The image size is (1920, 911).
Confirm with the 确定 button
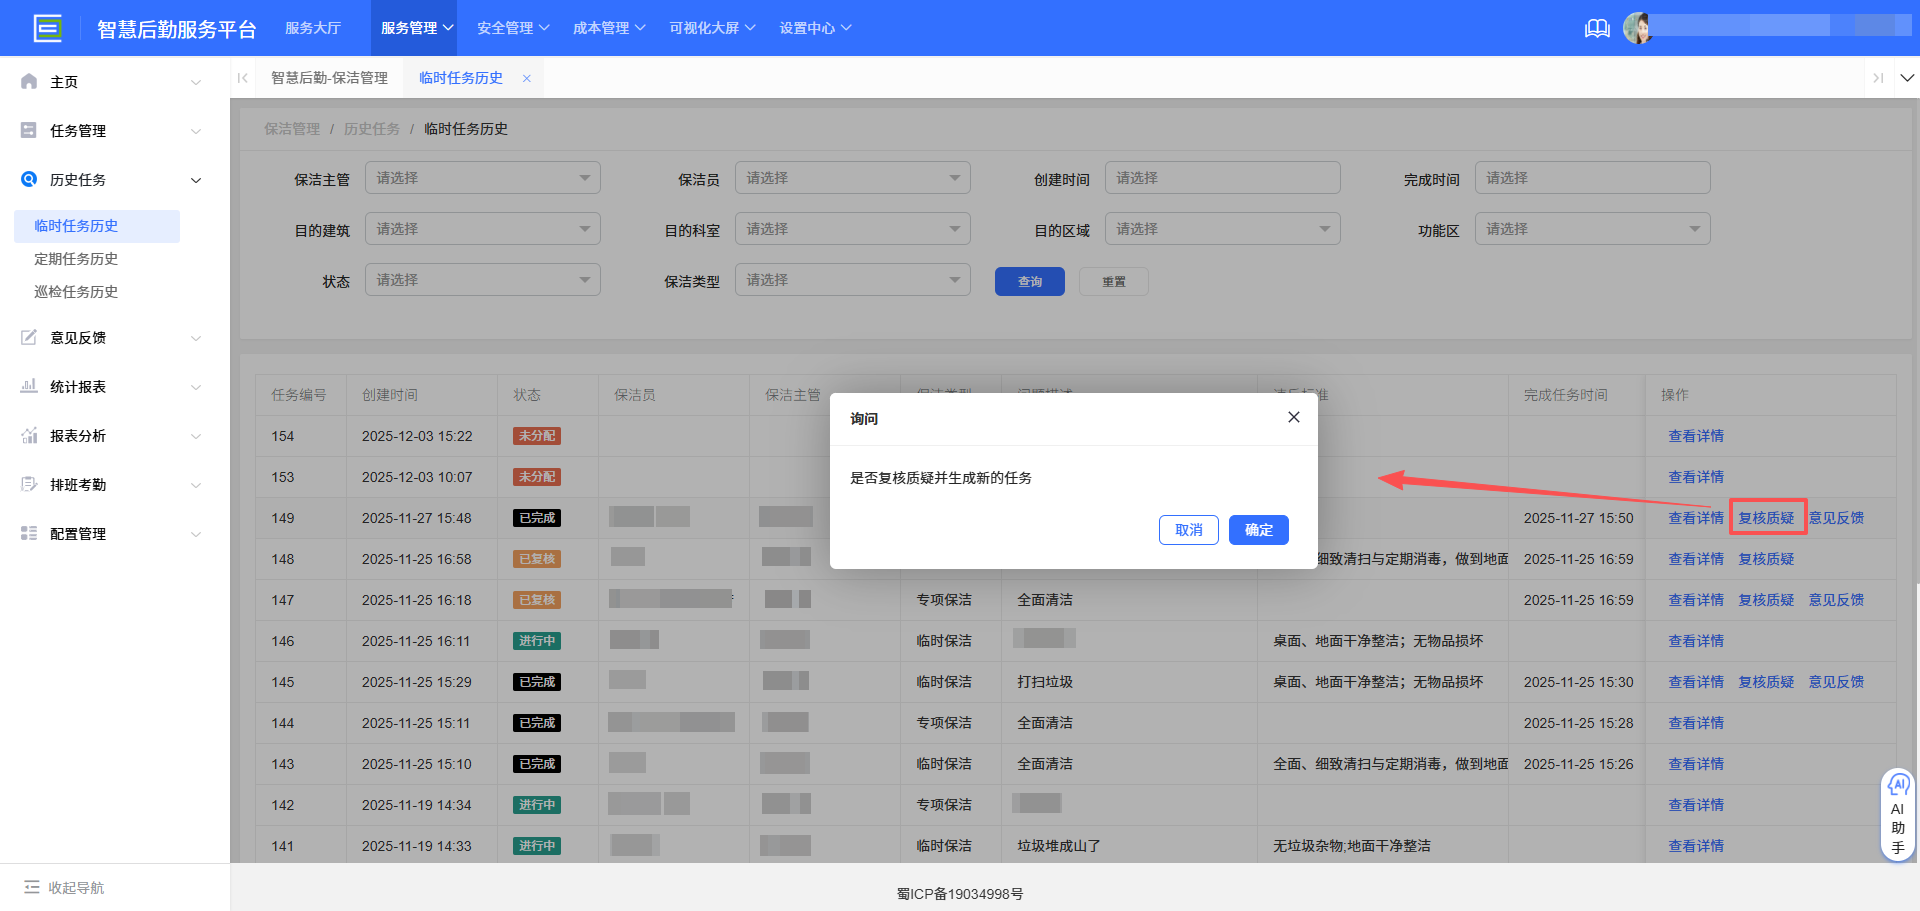pos(1258,530)
